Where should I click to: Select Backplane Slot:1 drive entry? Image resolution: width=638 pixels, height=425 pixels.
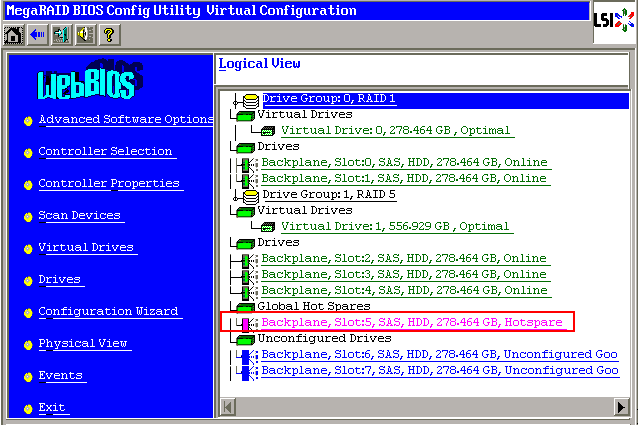[x=404, y=179]
